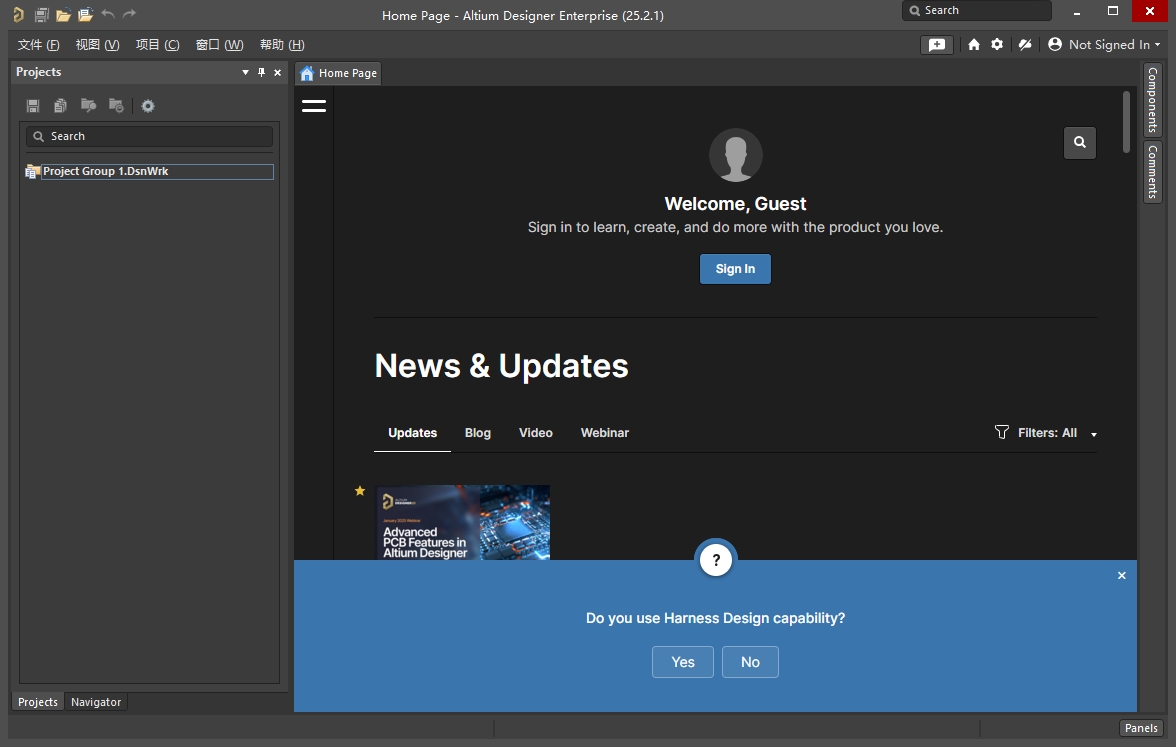Toggle the Projects panel pin
The height and width of the screenshot is (747, 1176).
click(x=262, y=73)
